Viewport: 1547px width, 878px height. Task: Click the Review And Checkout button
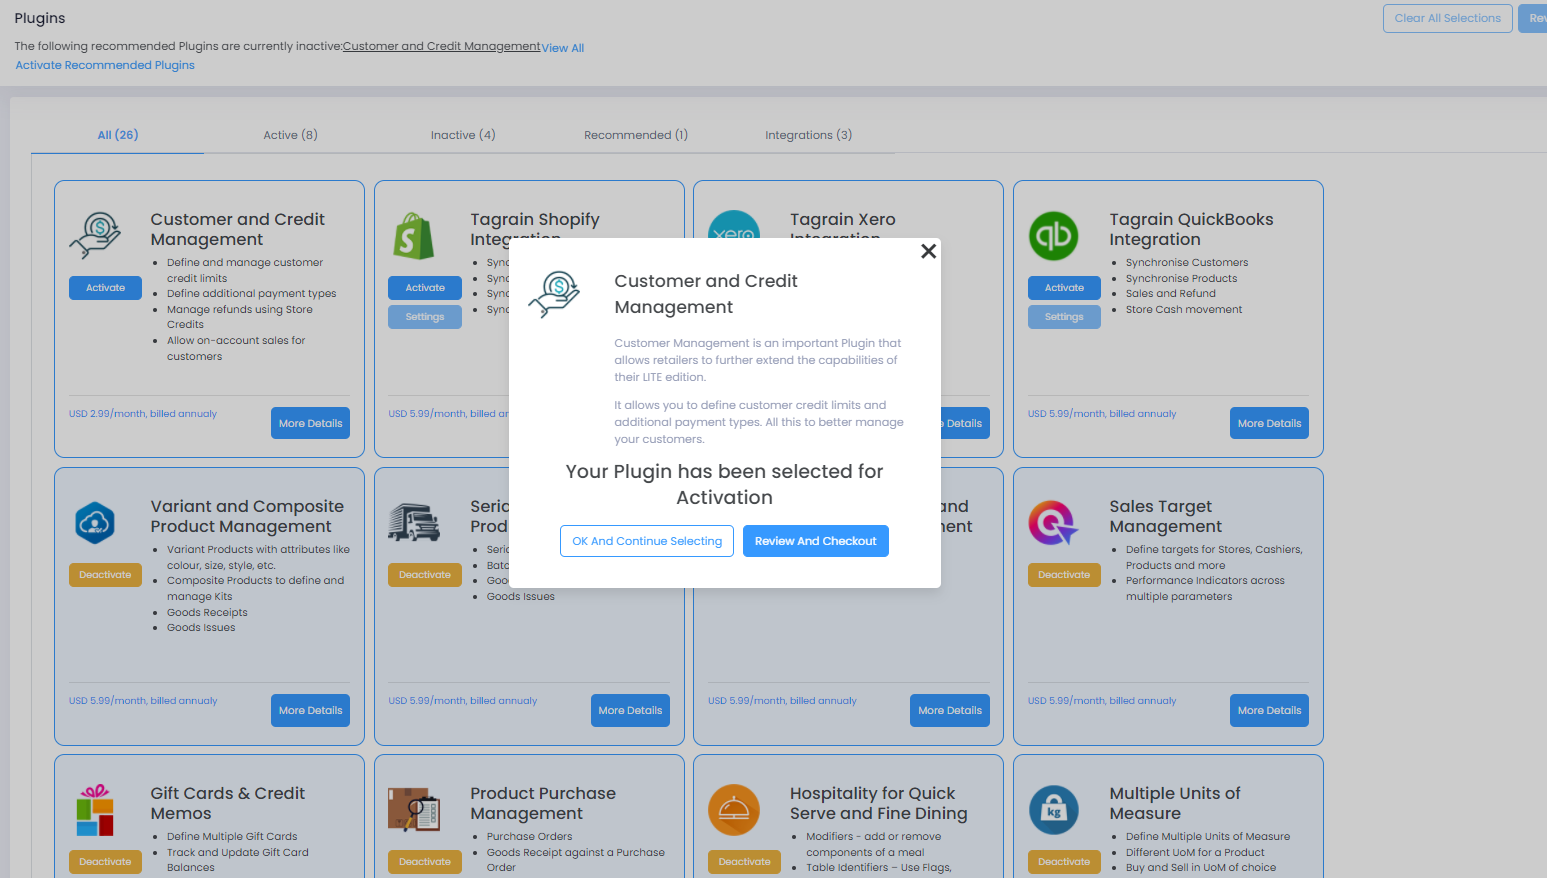click(815, 541)
